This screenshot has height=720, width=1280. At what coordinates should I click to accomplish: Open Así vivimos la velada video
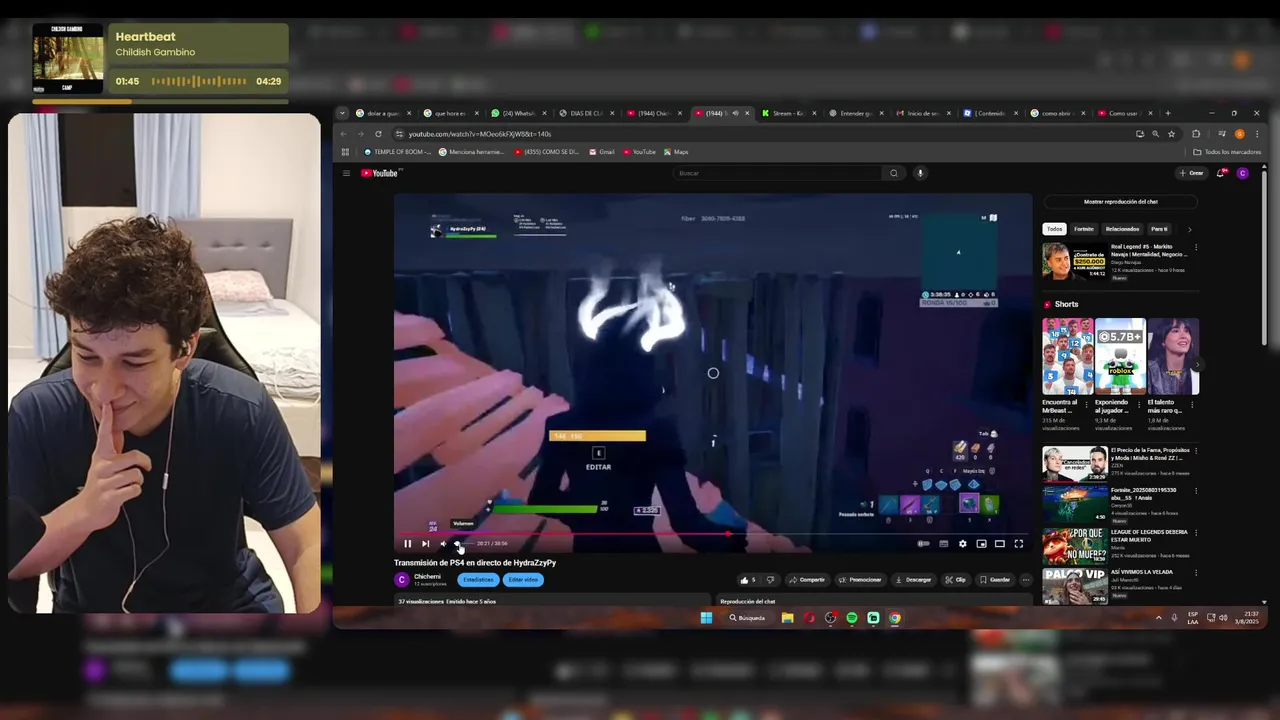(1075, 586)
